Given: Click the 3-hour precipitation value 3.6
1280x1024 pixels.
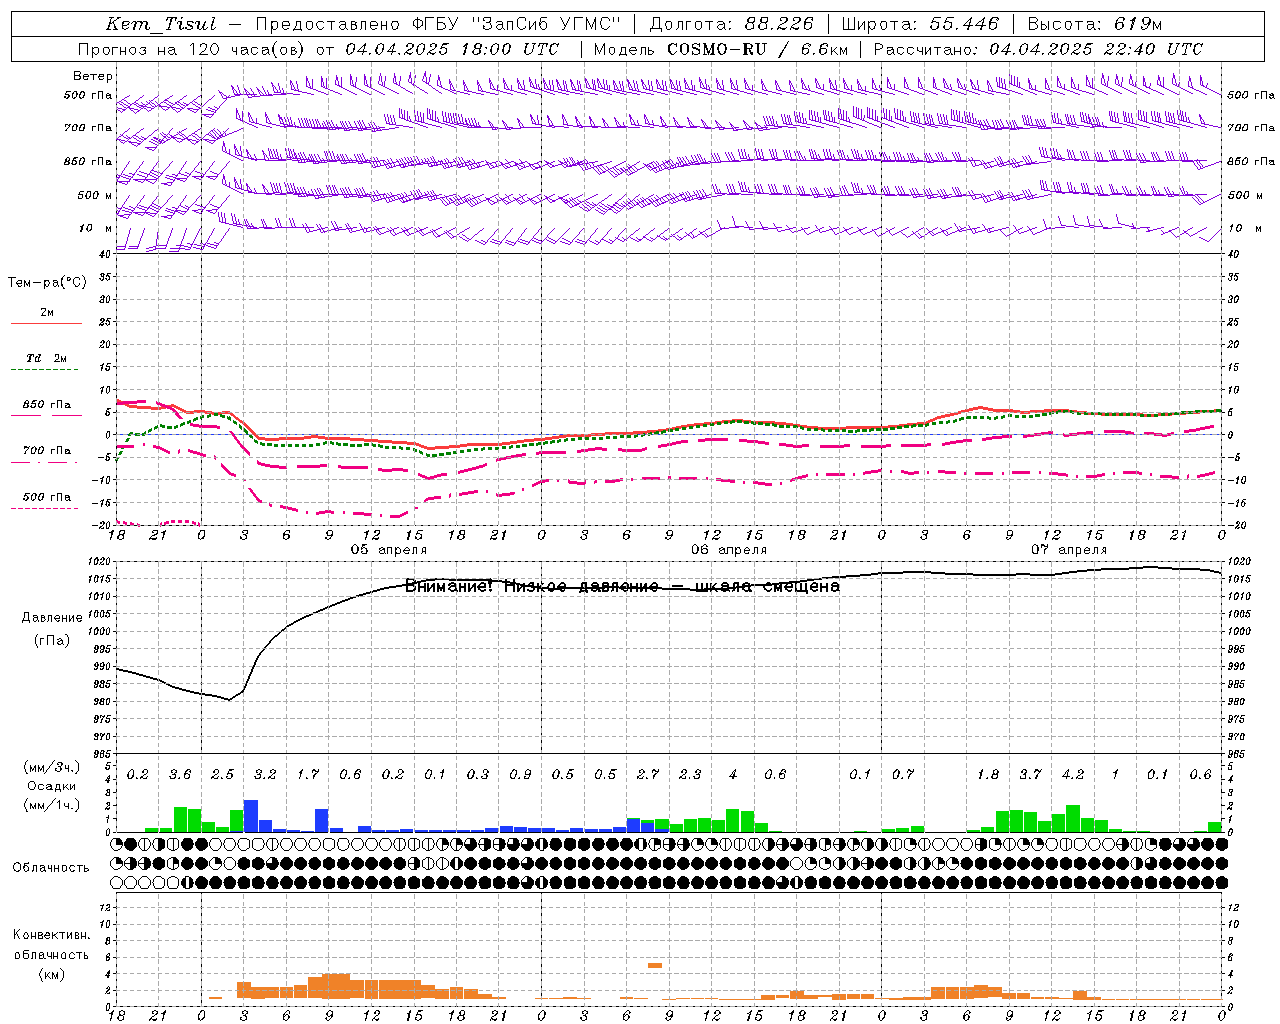Looking at the screenshot, I should tap(180, 774).
